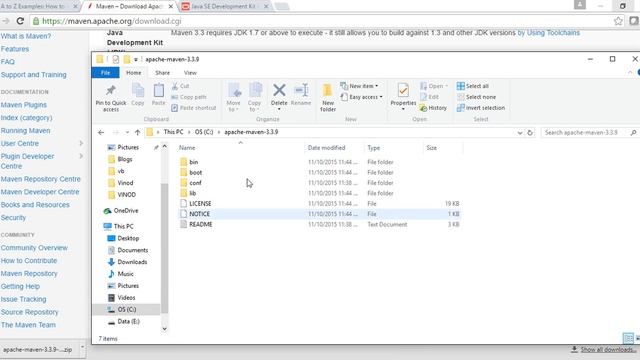Select the LICENSE file

tap(200, 203)
